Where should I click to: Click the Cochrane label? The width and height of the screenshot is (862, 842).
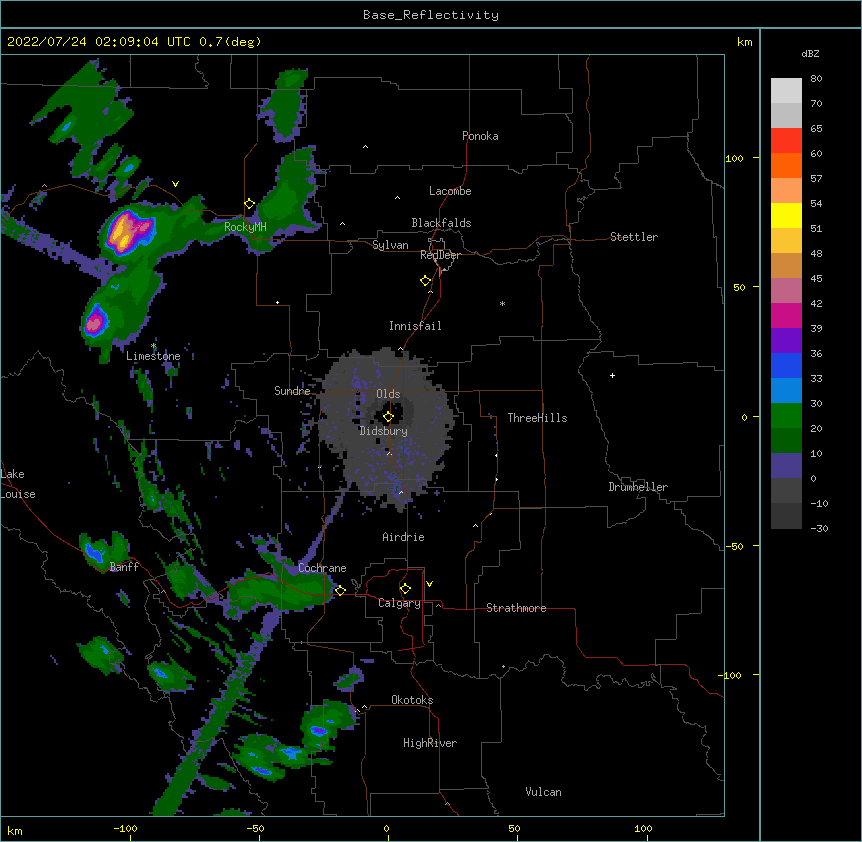pos(322,568)
